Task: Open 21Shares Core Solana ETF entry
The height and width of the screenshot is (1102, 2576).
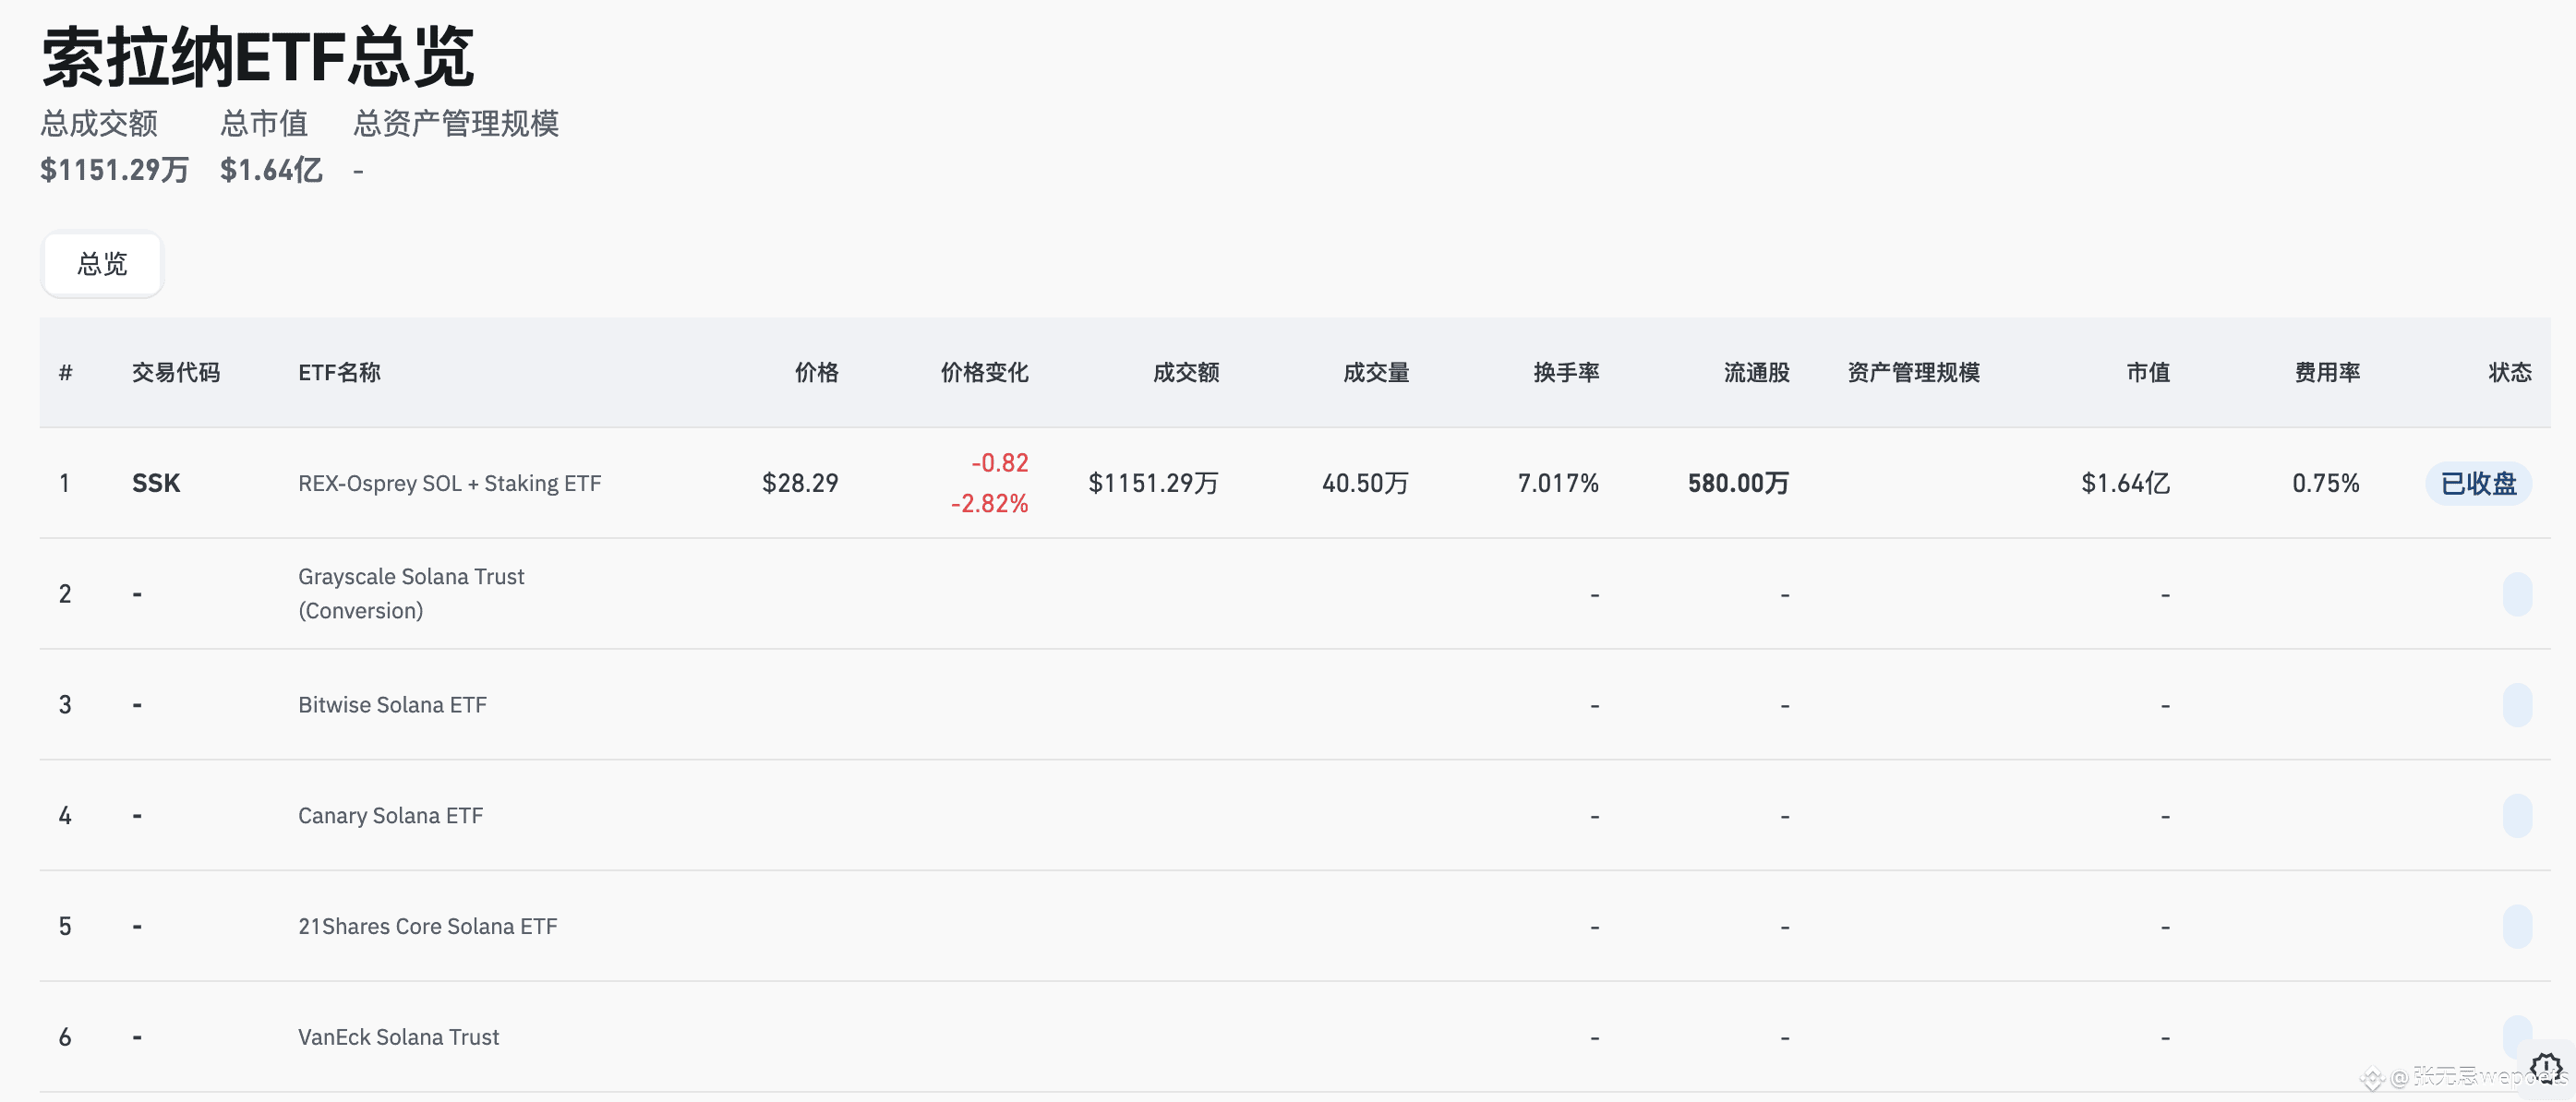Action: coord(427,927)
